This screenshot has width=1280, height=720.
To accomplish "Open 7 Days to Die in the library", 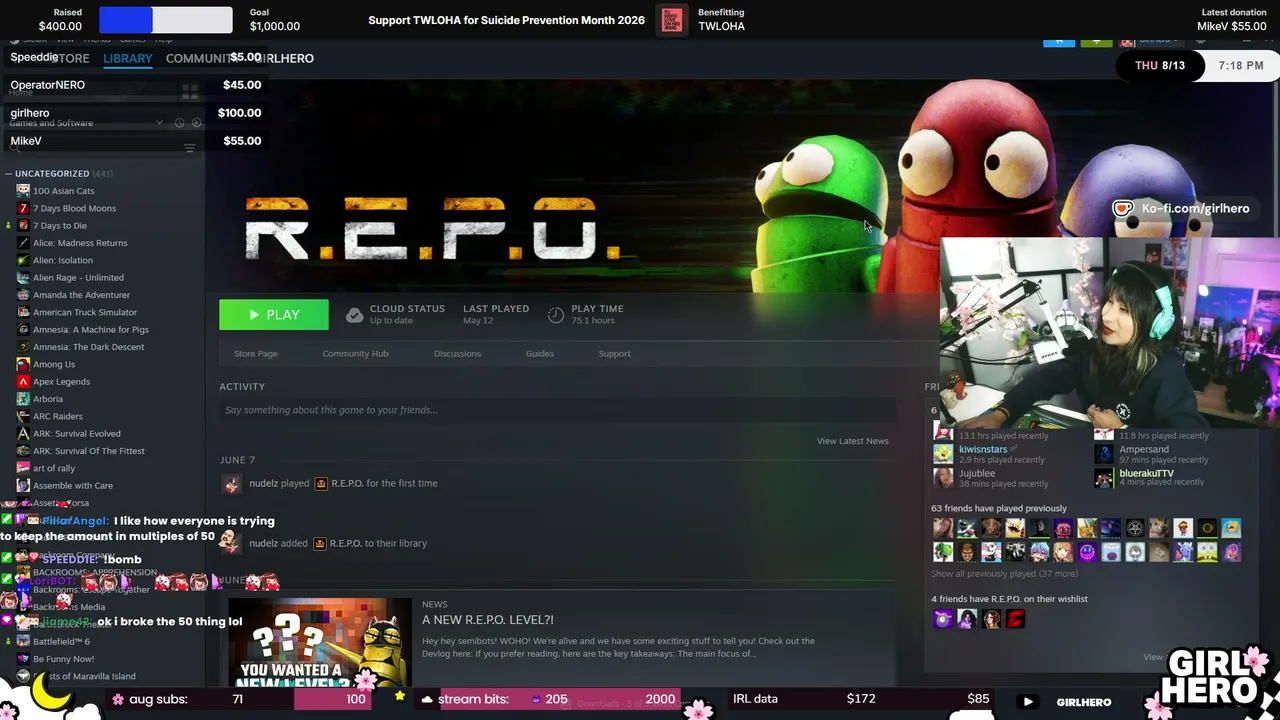I will pos(59,226).
